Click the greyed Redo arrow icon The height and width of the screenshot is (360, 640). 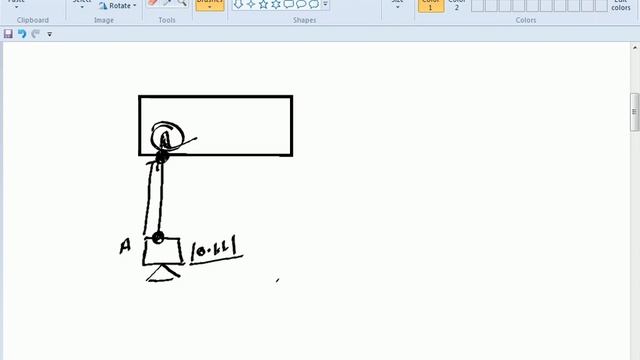pyautogui.click(x=36, y=34)
